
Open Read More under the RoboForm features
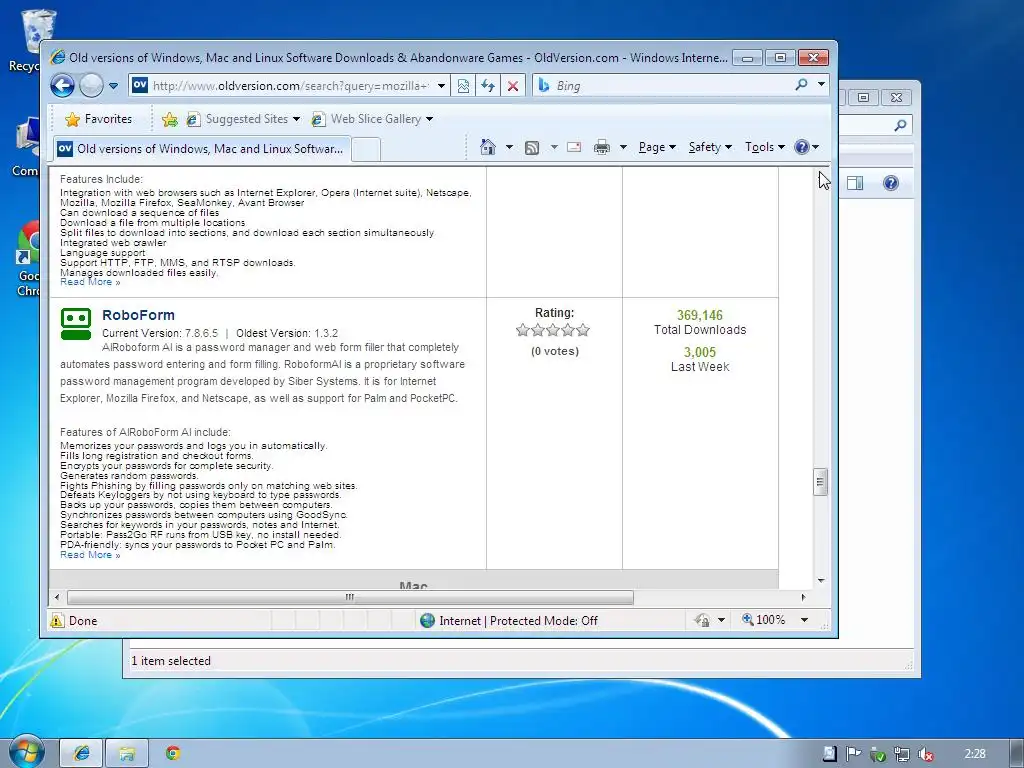tap(90, 555)
